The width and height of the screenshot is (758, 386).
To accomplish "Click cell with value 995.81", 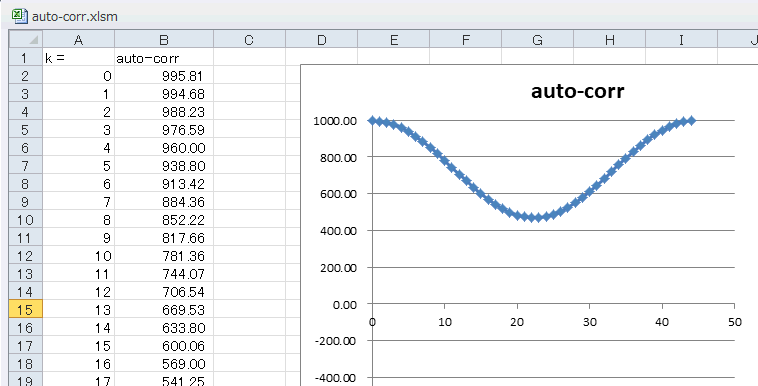I will pyautogui.click(x=164, y=76).
